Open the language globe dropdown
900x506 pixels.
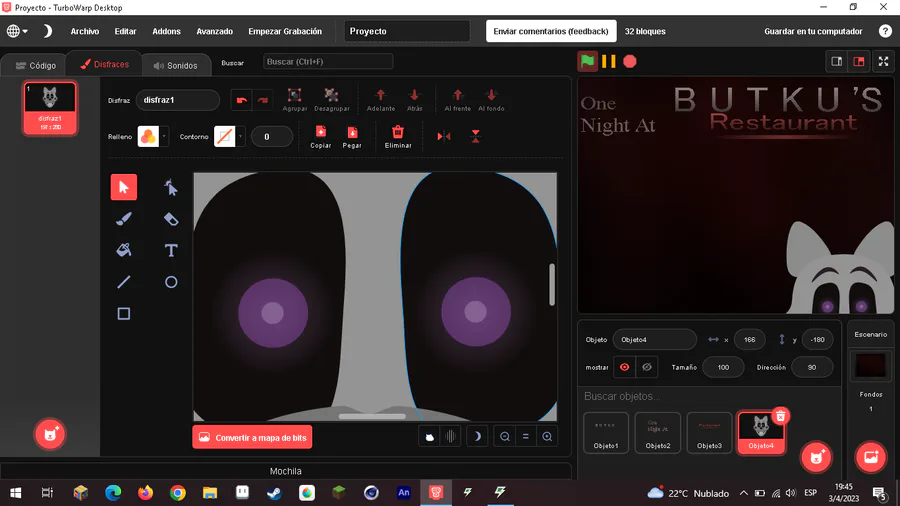(17, 31)
